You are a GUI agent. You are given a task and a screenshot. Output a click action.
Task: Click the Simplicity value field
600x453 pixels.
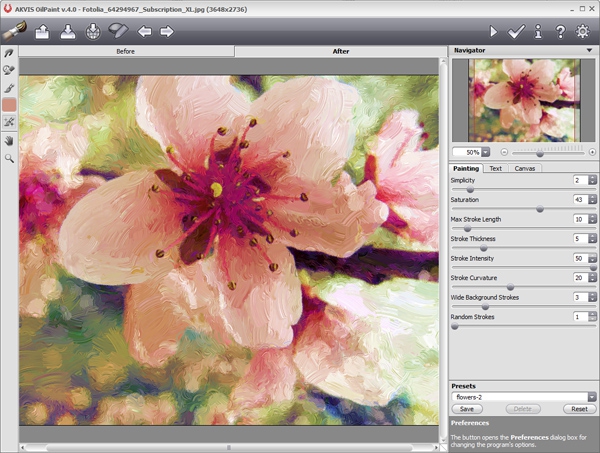[x=580, y=180]
